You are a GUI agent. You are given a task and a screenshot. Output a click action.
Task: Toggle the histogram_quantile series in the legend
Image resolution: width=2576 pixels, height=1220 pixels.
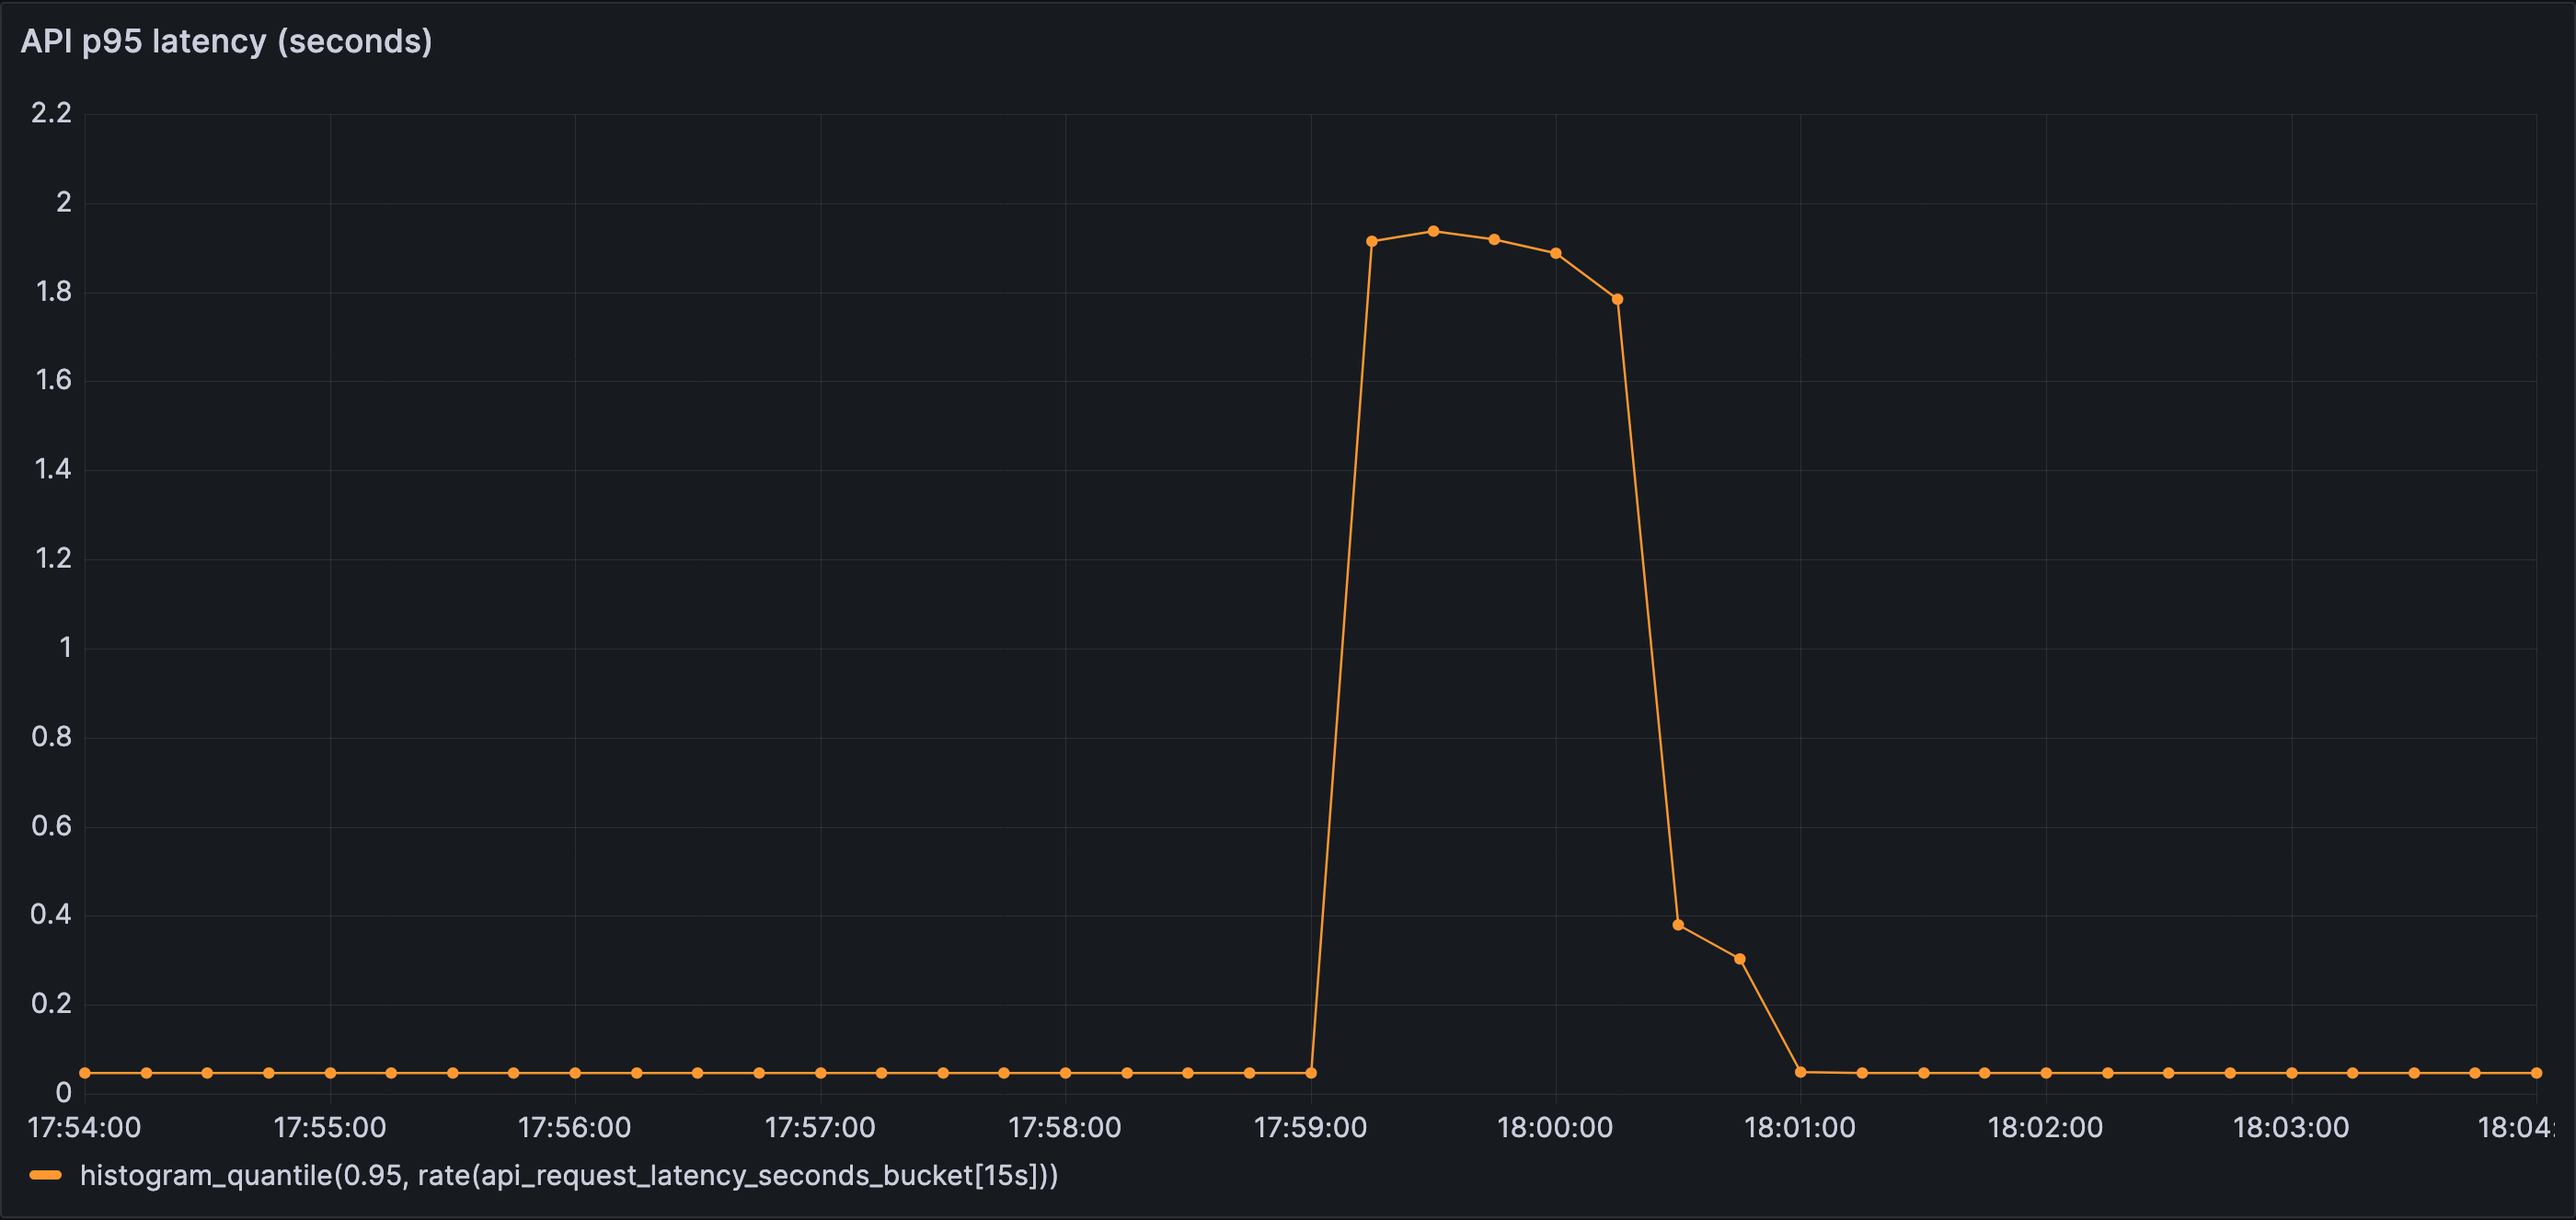(570, 1177)
